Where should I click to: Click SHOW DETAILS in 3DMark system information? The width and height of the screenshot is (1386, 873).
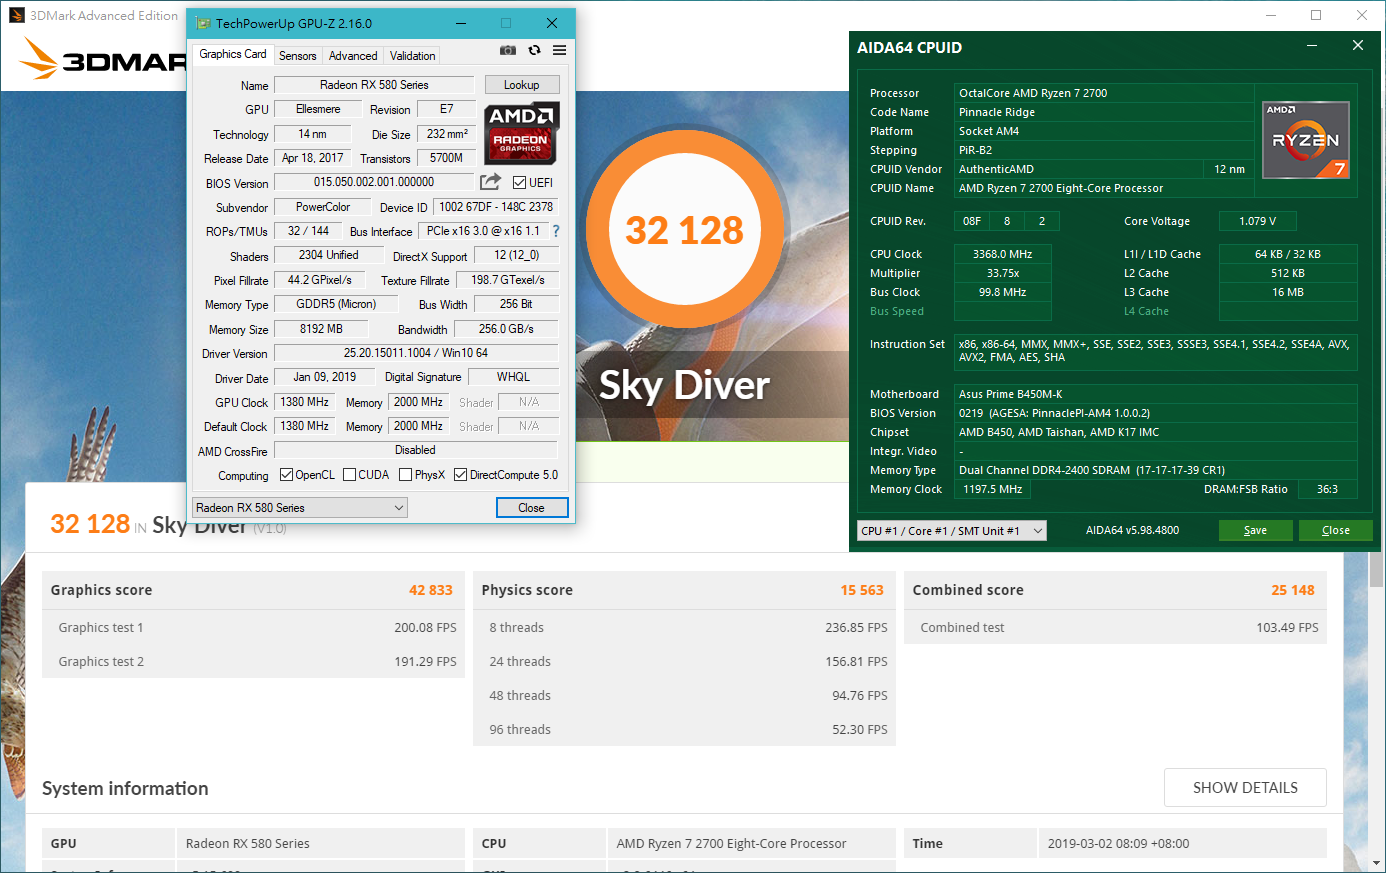(x=1245, y=788)
